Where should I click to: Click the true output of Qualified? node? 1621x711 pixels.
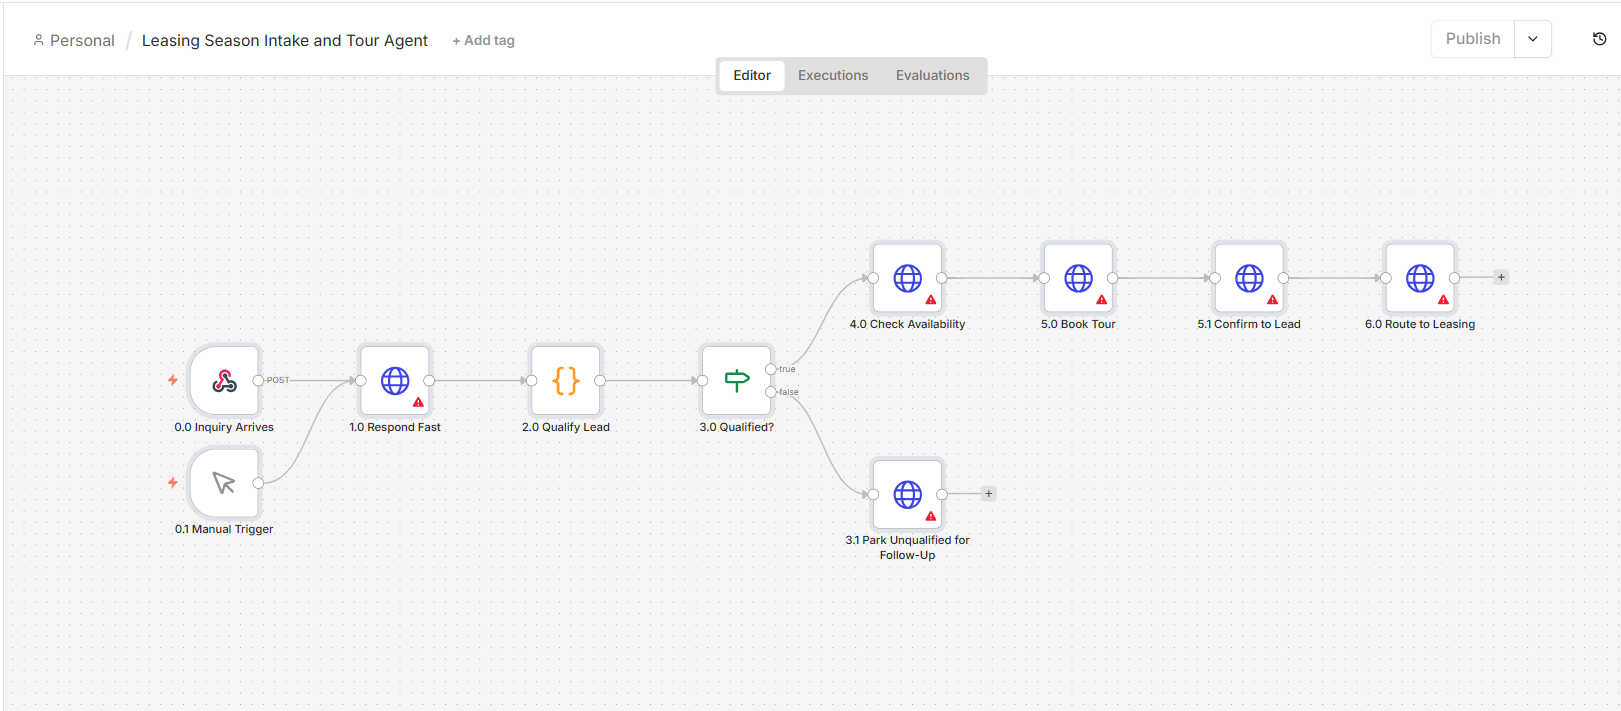(x=771, y=369)
